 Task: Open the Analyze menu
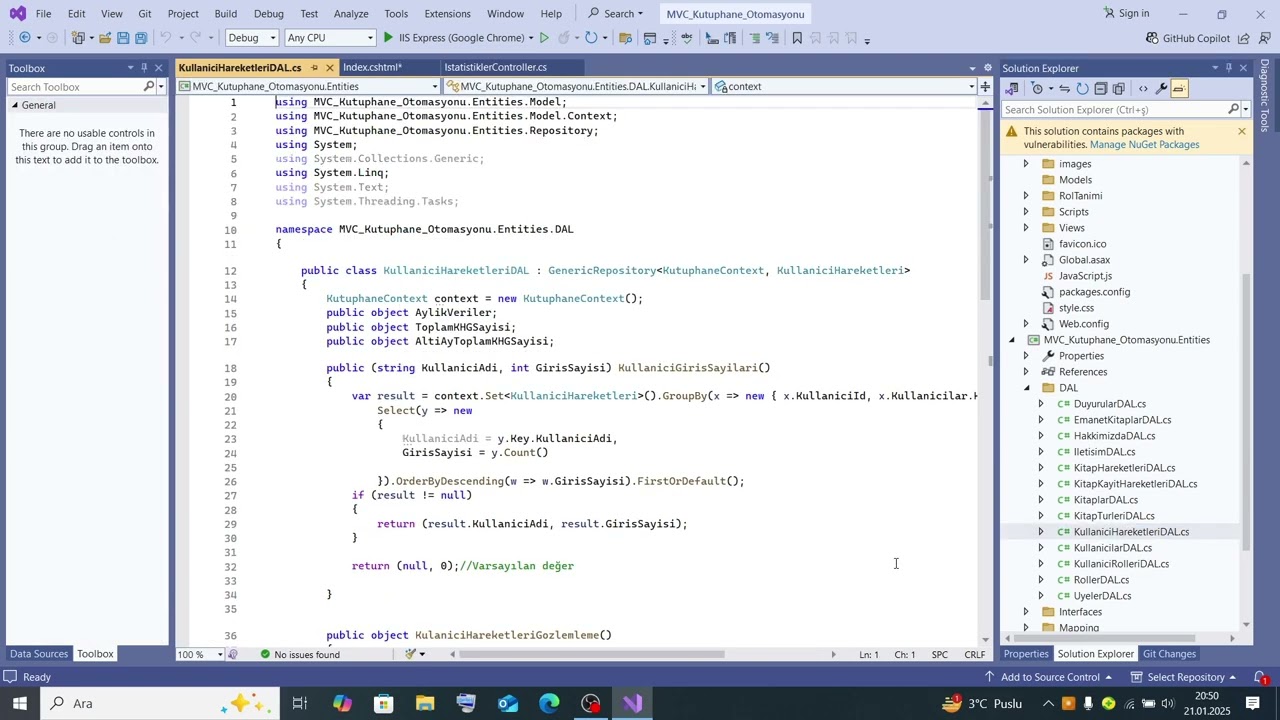(x=351, y=14)
